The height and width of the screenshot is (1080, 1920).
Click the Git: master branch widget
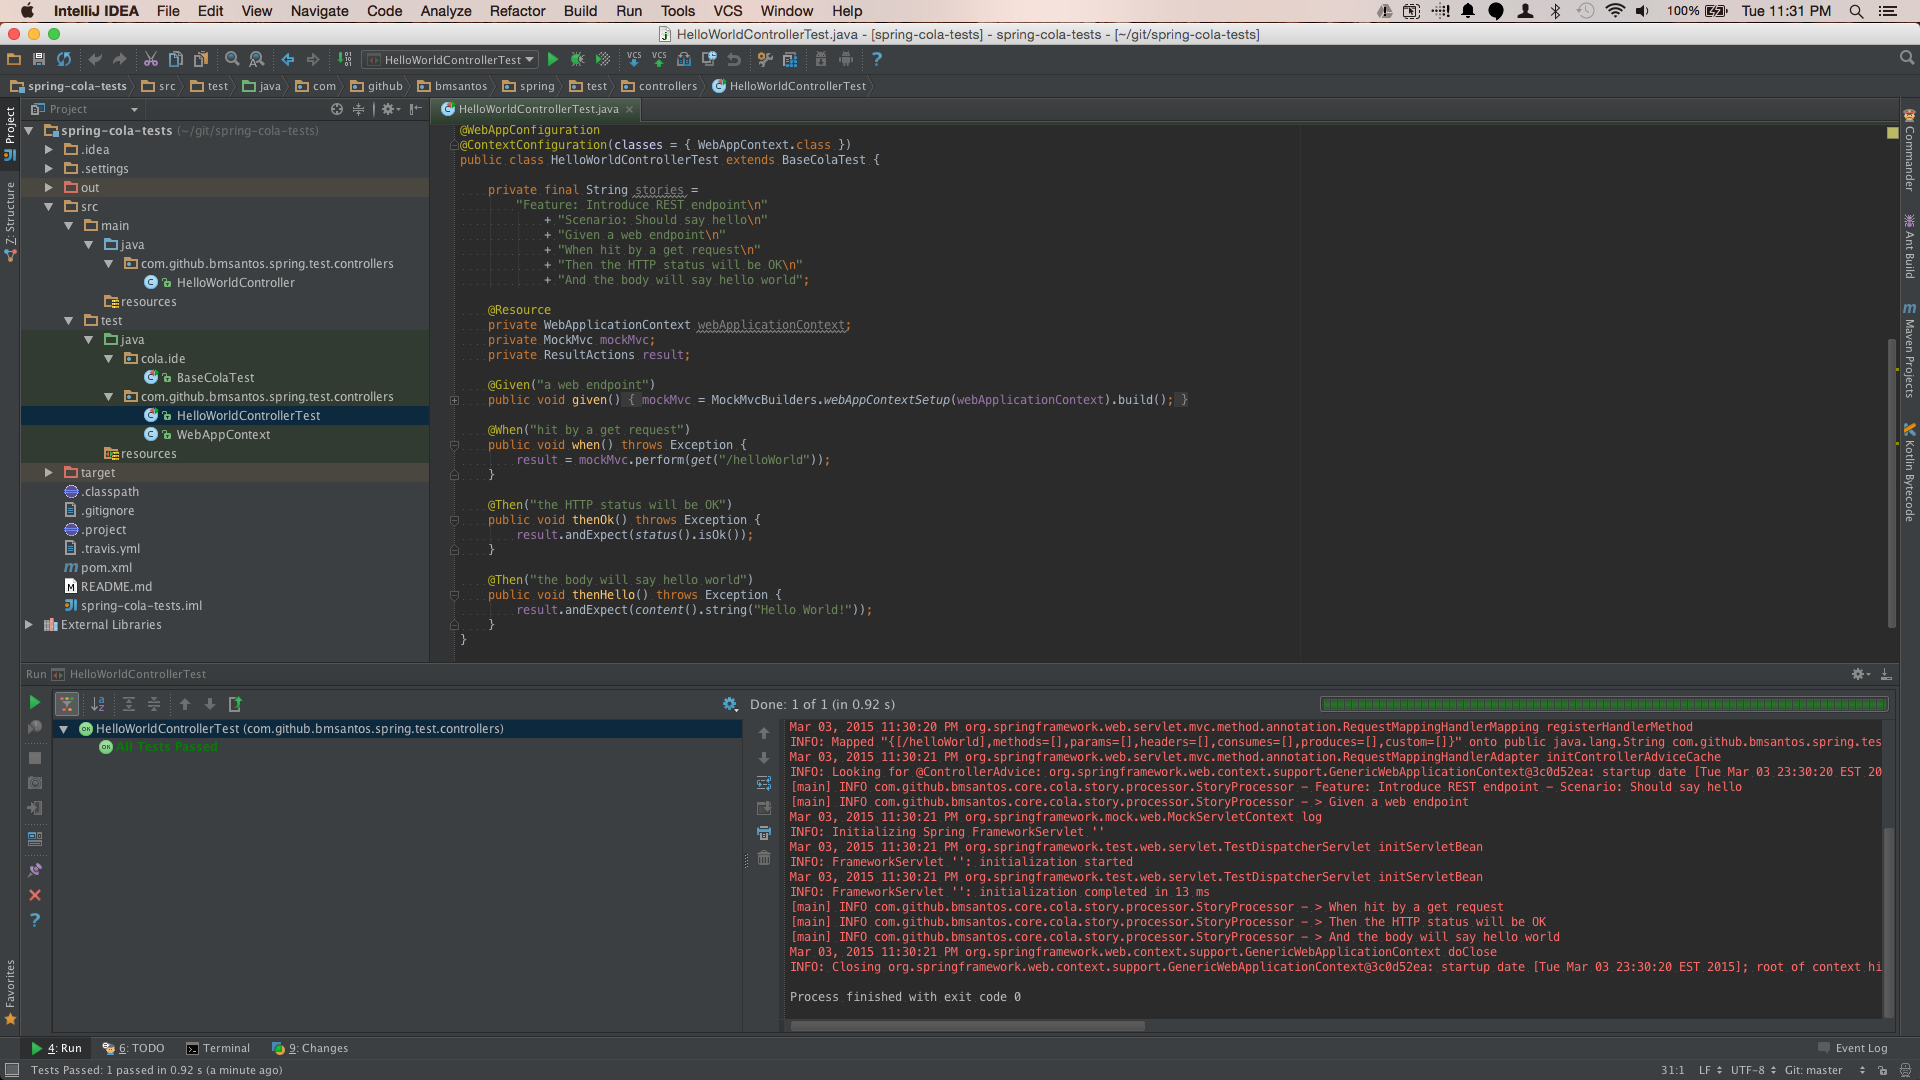click(x=1813, y=1070)
